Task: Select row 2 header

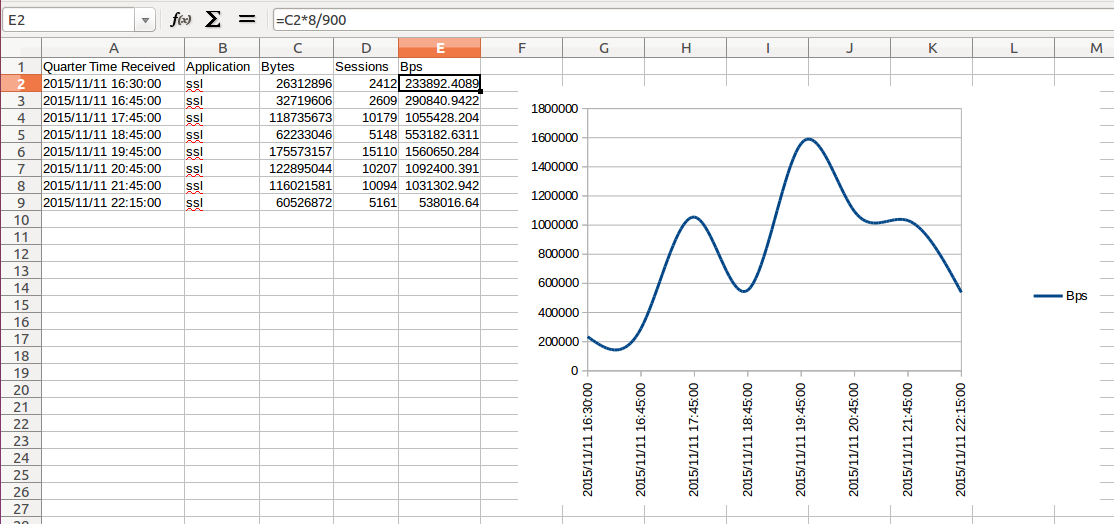Action: tap(20, 84)
